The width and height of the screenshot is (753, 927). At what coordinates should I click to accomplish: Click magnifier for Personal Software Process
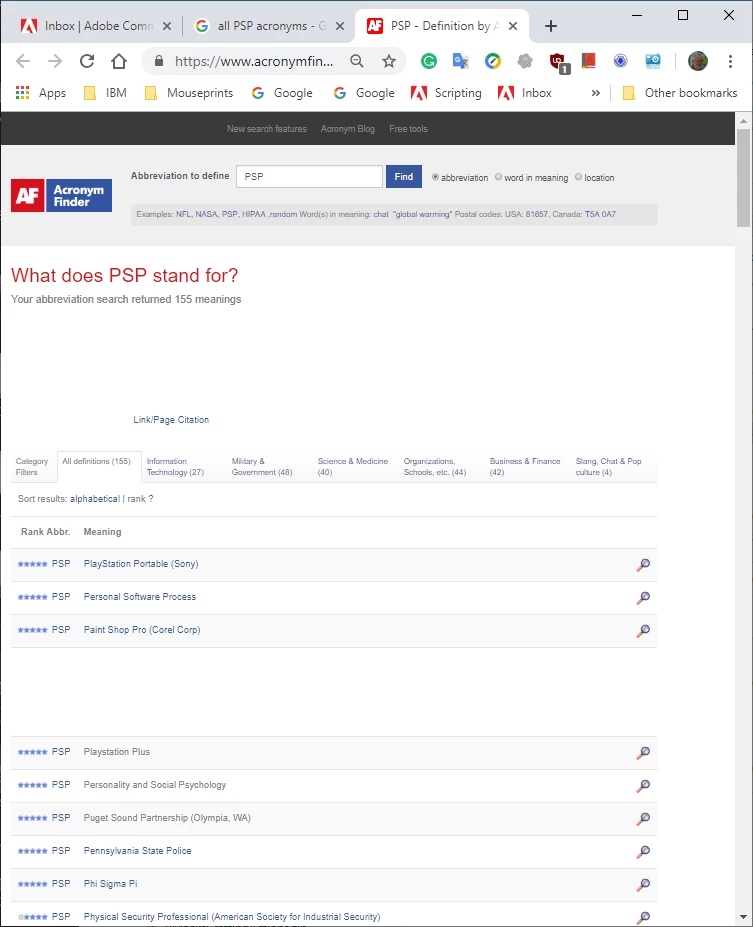643,598
